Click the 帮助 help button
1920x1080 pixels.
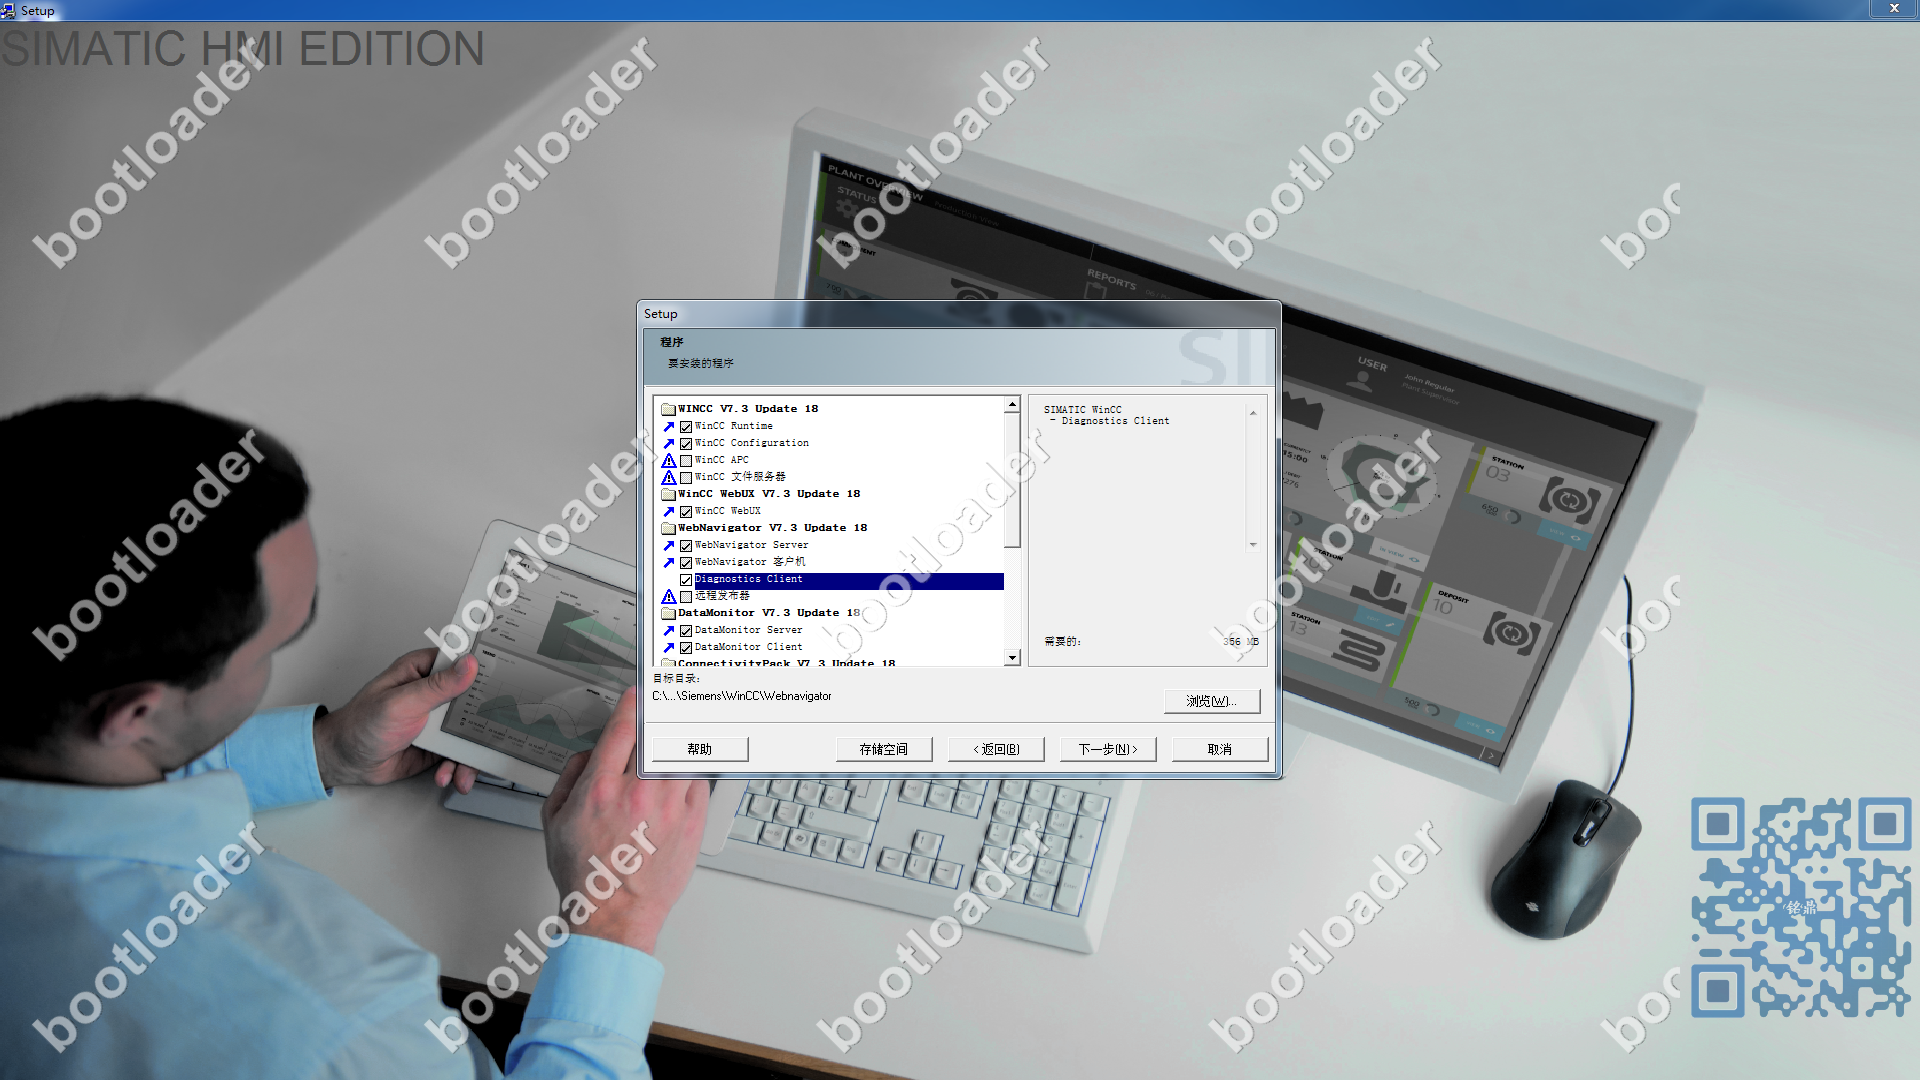click(x=700, y=749)
